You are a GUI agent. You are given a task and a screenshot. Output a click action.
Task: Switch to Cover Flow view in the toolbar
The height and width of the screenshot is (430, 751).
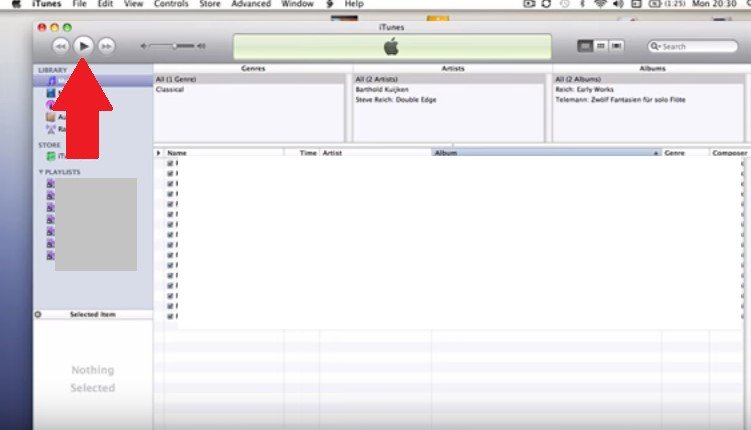point(616,46)
